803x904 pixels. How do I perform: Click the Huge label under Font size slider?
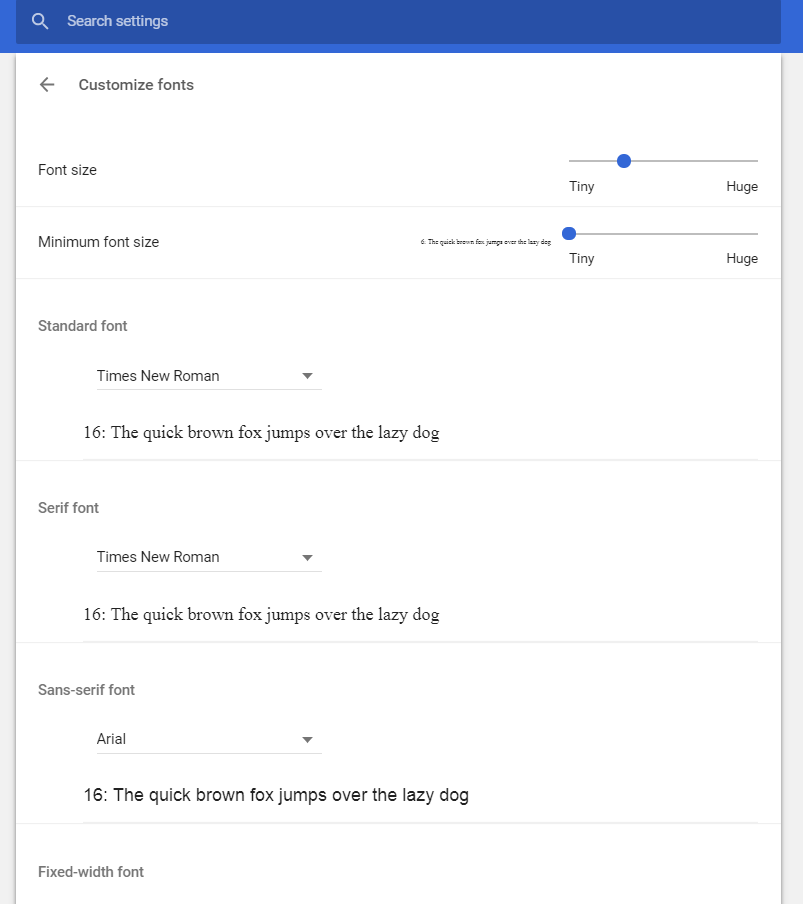(742, 186)
